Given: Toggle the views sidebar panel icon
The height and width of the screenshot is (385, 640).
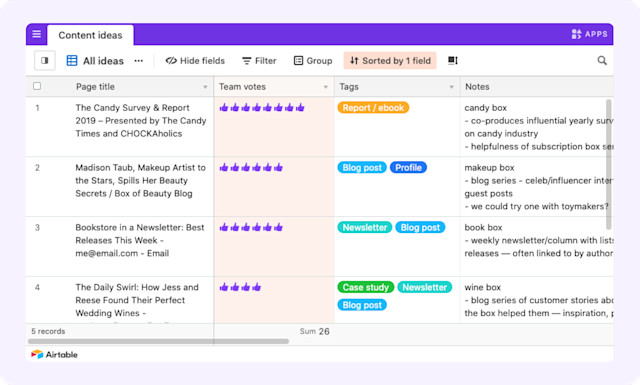Looking at the screenshot, I should (x=45, y=60).
